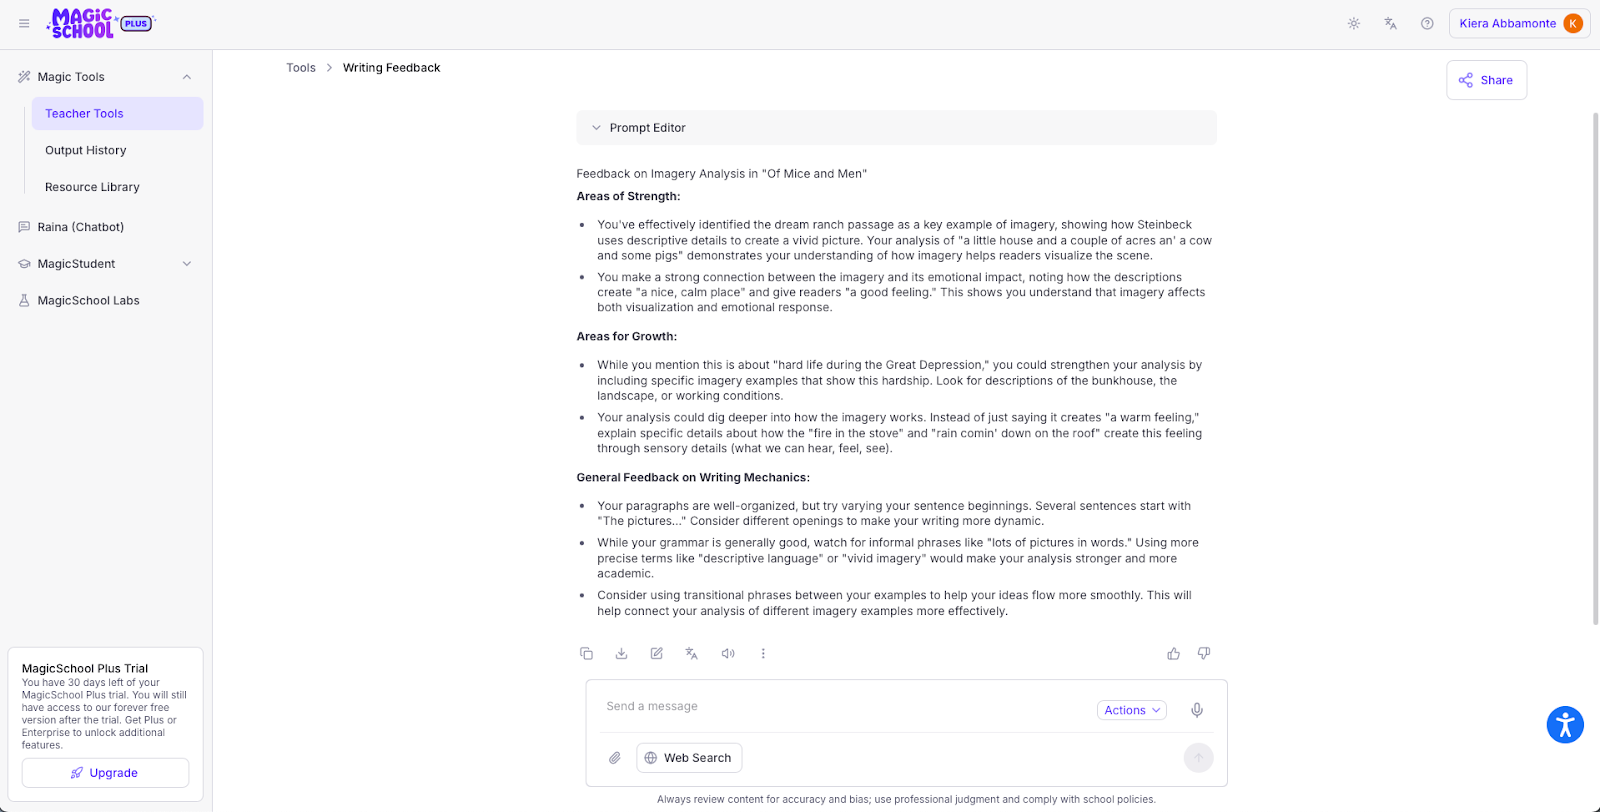The width and height of the screenshot is (1600, 812).
Task: Play the feedback aloud via speaker icon
Action: [728, 653]
